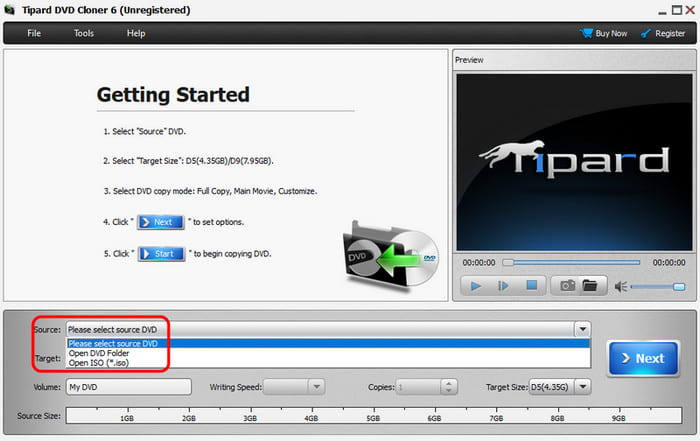Open the snapshot folder icon
Screen dimensions: 700x441
tap(590, 286)
